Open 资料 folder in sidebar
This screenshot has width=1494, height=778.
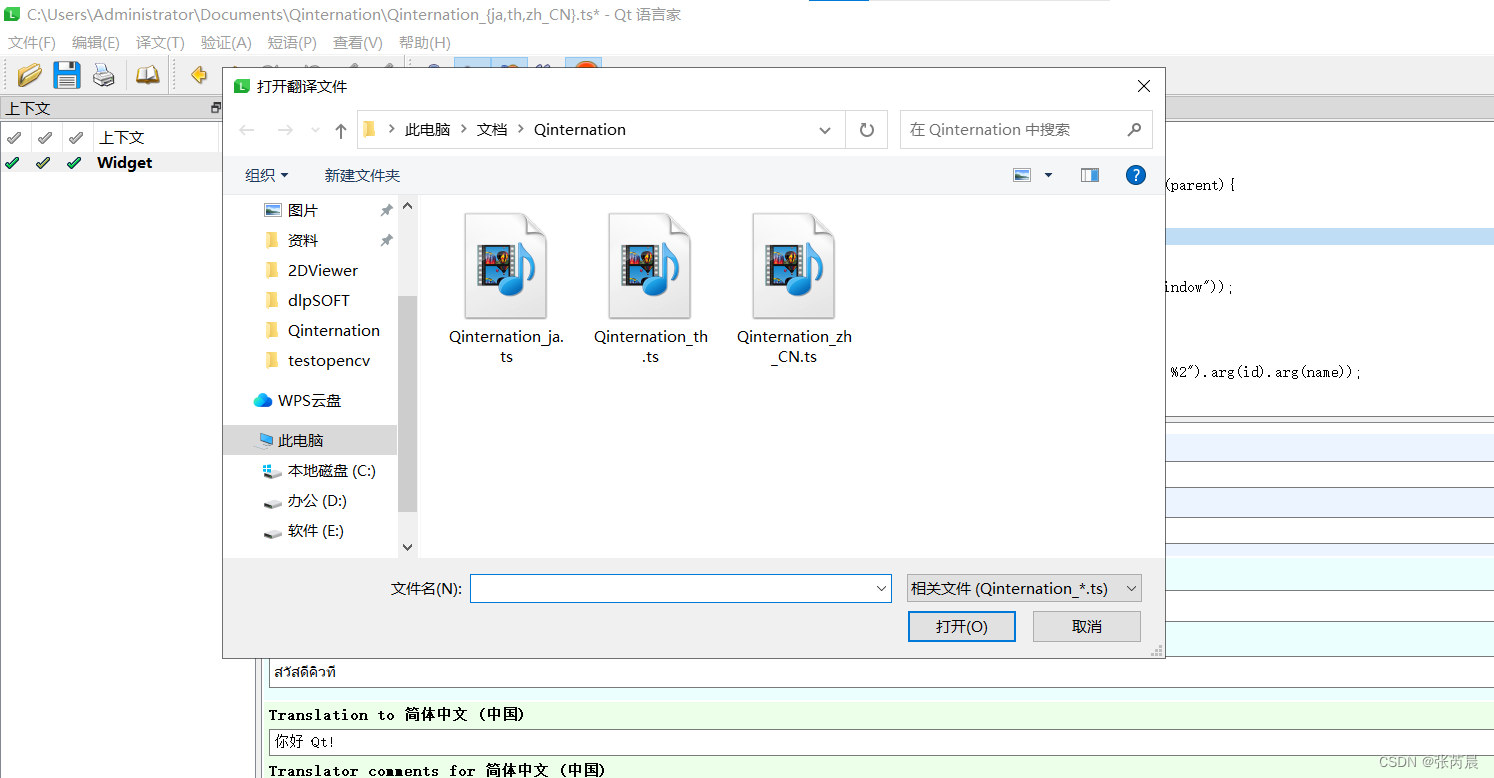[x=302, y=240]
